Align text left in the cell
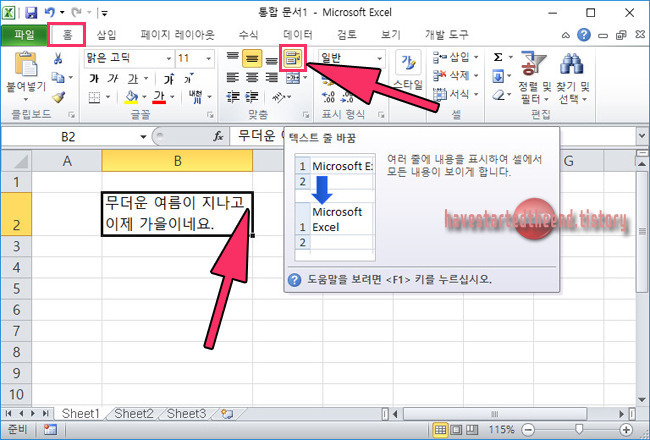This screenshot has height=440, width=650. point(233,78)
